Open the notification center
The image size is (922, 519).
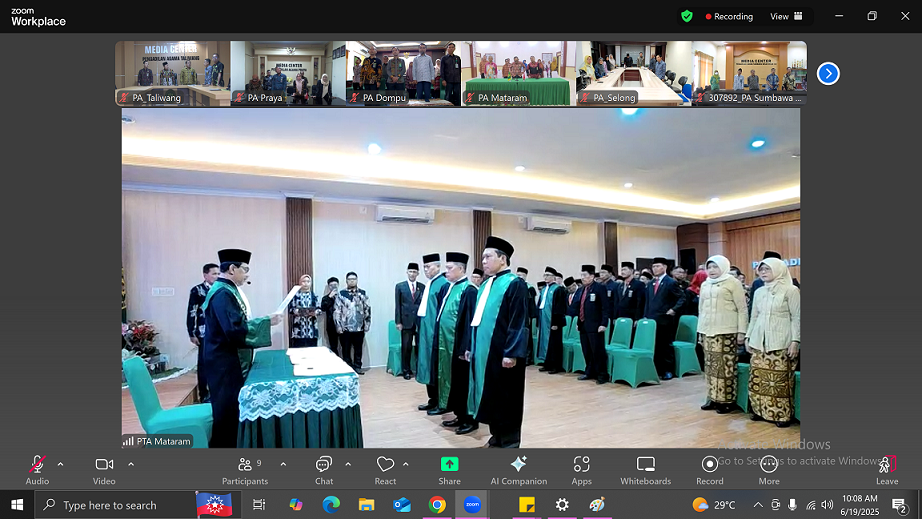pos(898,505)
